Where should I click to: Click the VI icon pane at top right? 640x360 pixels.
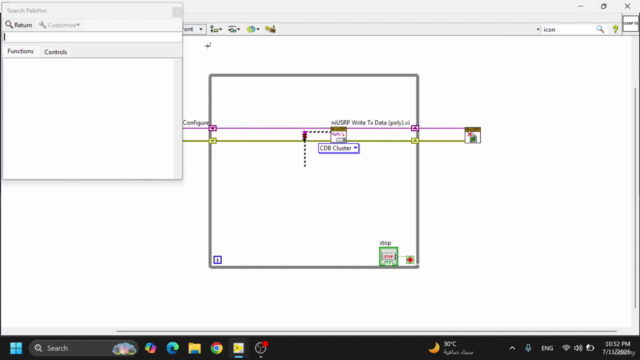(631, 24)
